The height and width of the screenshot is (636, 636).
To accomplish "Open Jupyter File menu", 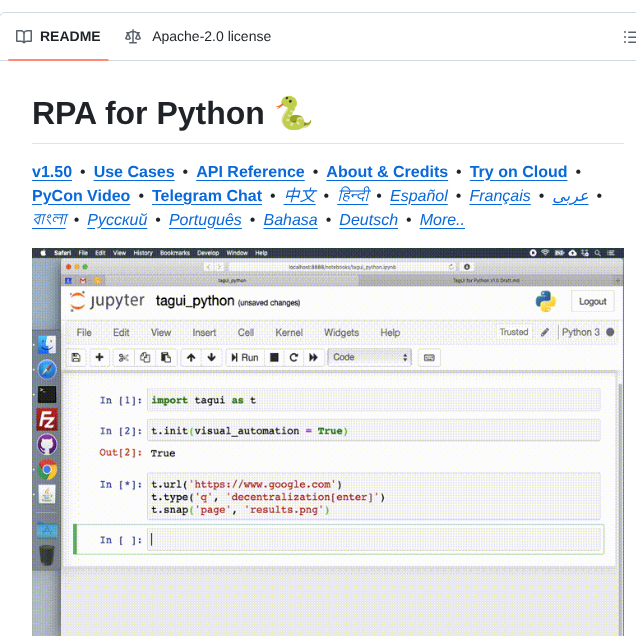I will [x=84, y=333].
